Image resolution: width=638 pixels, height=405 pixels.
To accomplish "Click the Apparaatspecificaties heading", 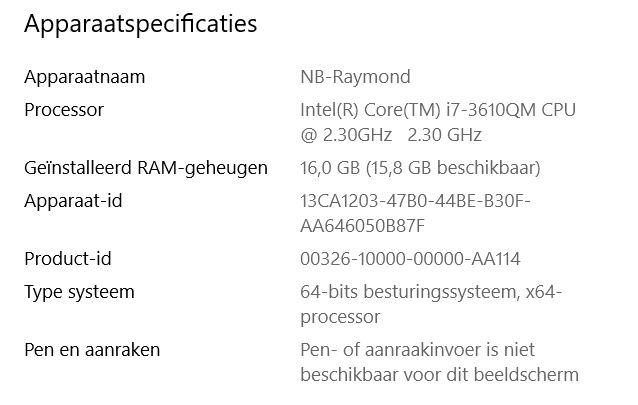I will (140, 24).
